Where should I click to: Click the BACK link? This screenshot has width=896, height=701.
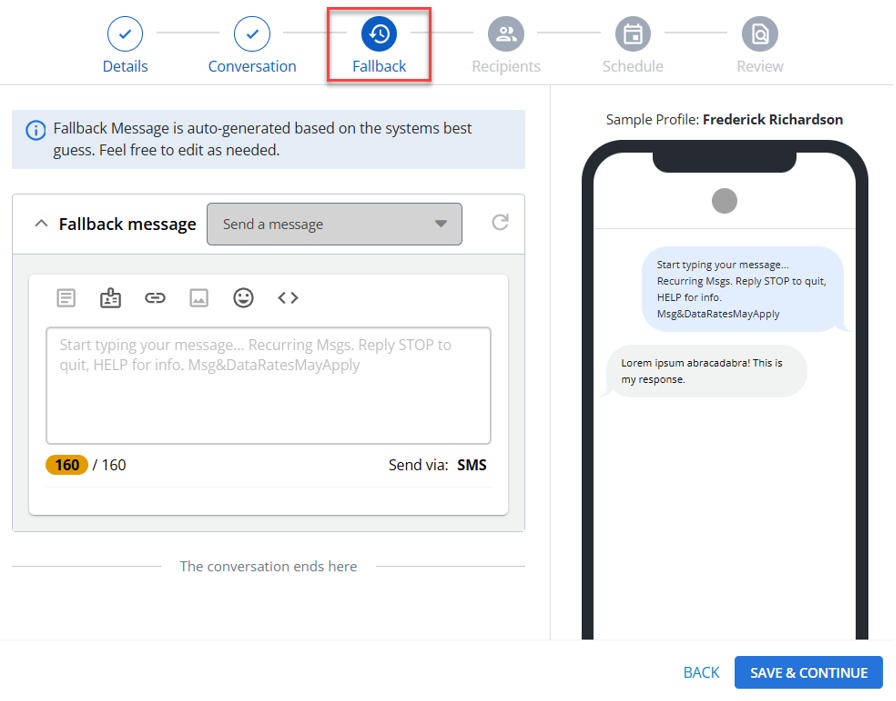(x=702, y=674)
